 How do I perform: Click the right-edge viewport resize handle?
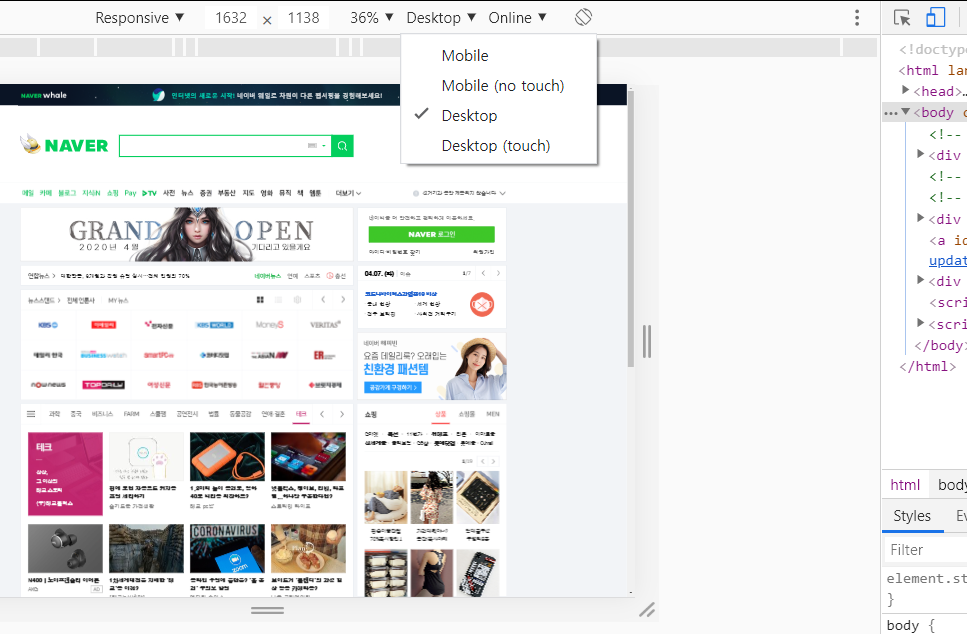tap(646, 341)
